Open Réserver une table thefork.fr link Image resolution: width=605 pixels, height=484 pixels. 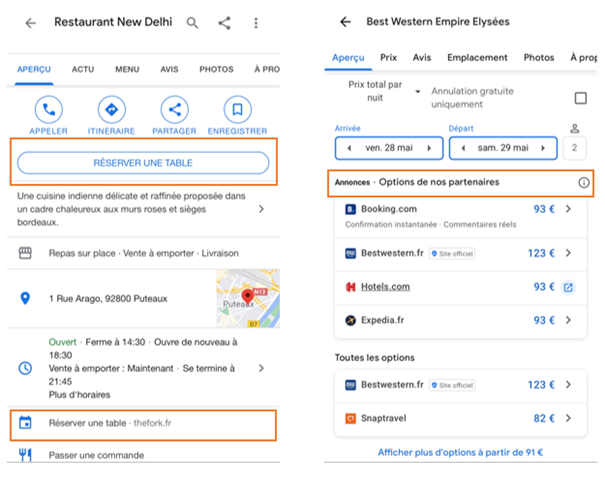[x=143, y=423]
